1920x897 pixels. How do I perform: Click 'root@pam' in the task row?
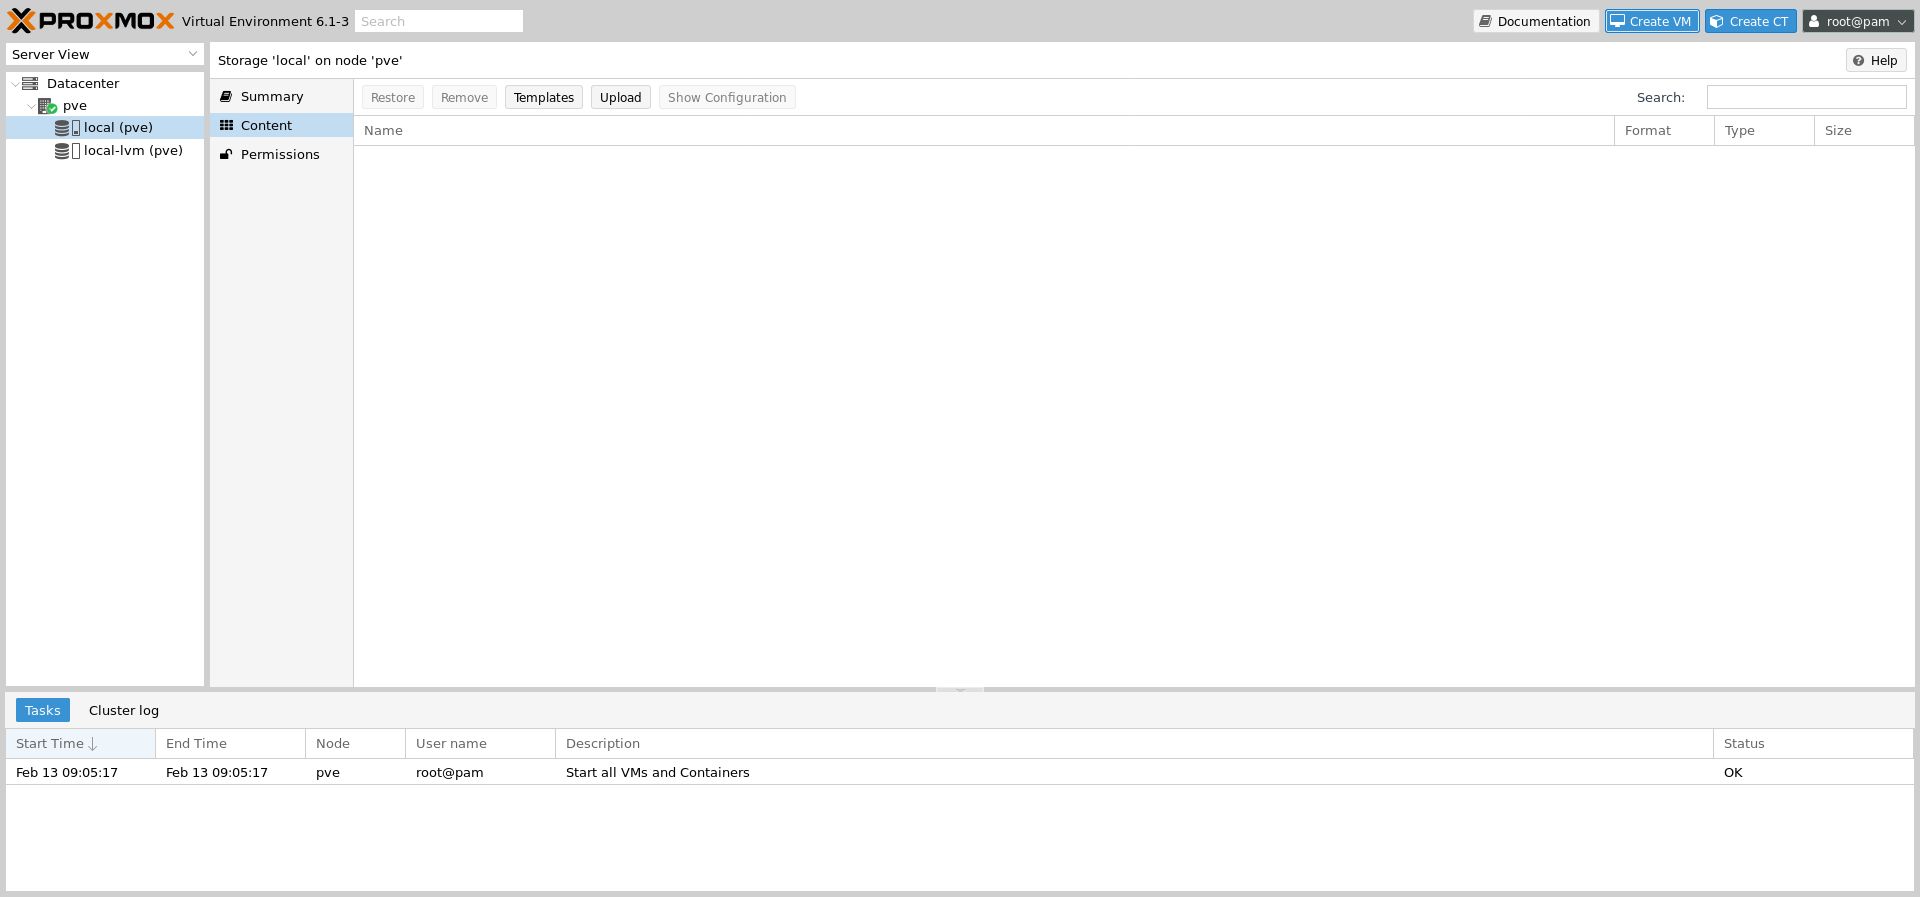449,773
